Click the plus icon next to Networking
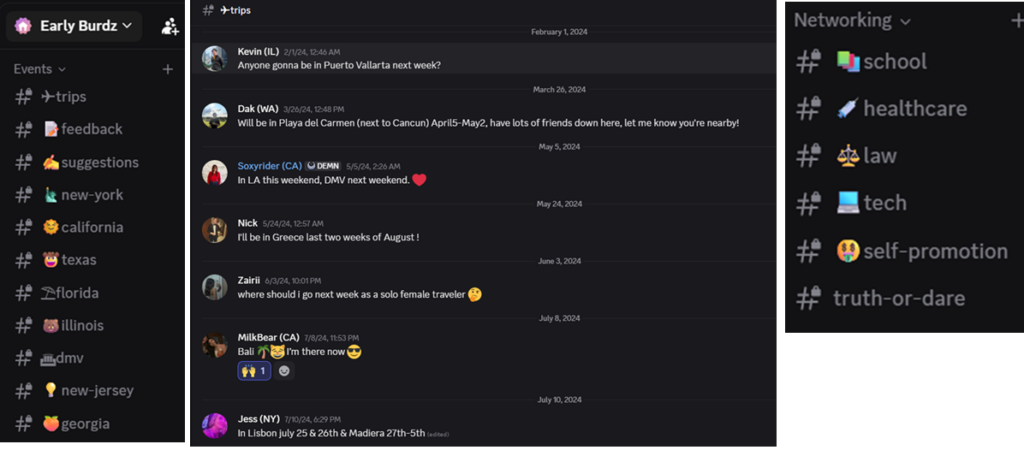 [1017, 20]
